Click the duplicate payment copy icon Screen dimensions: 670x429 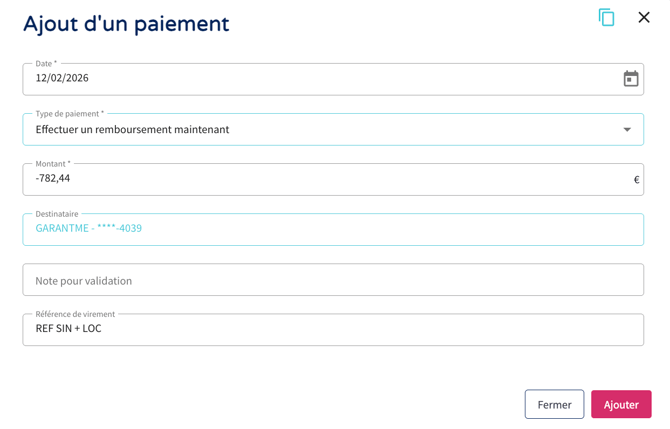pyautogui.click(x=606, y=17)
